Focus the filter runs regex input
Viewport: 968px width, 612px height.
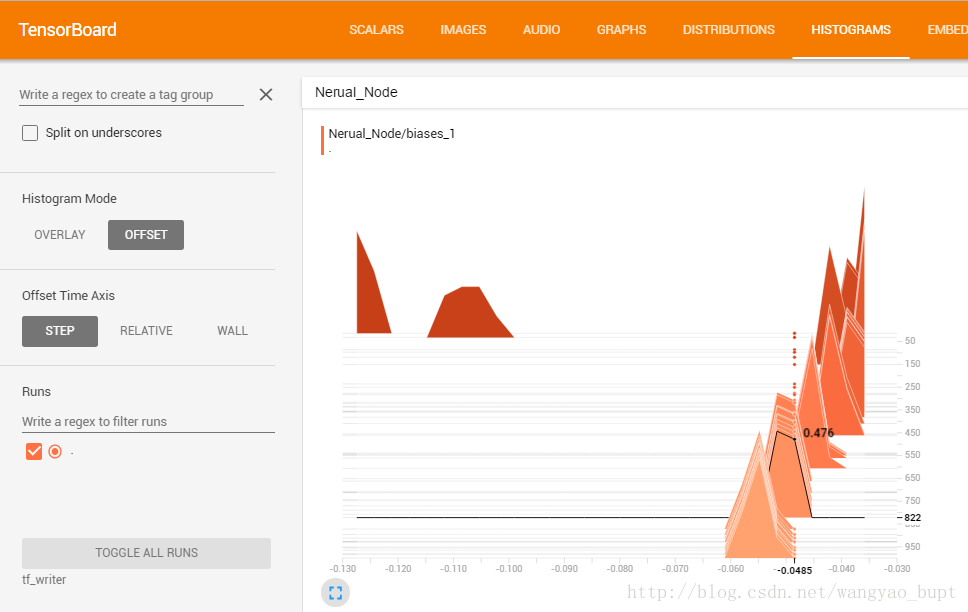coord(148,421)
